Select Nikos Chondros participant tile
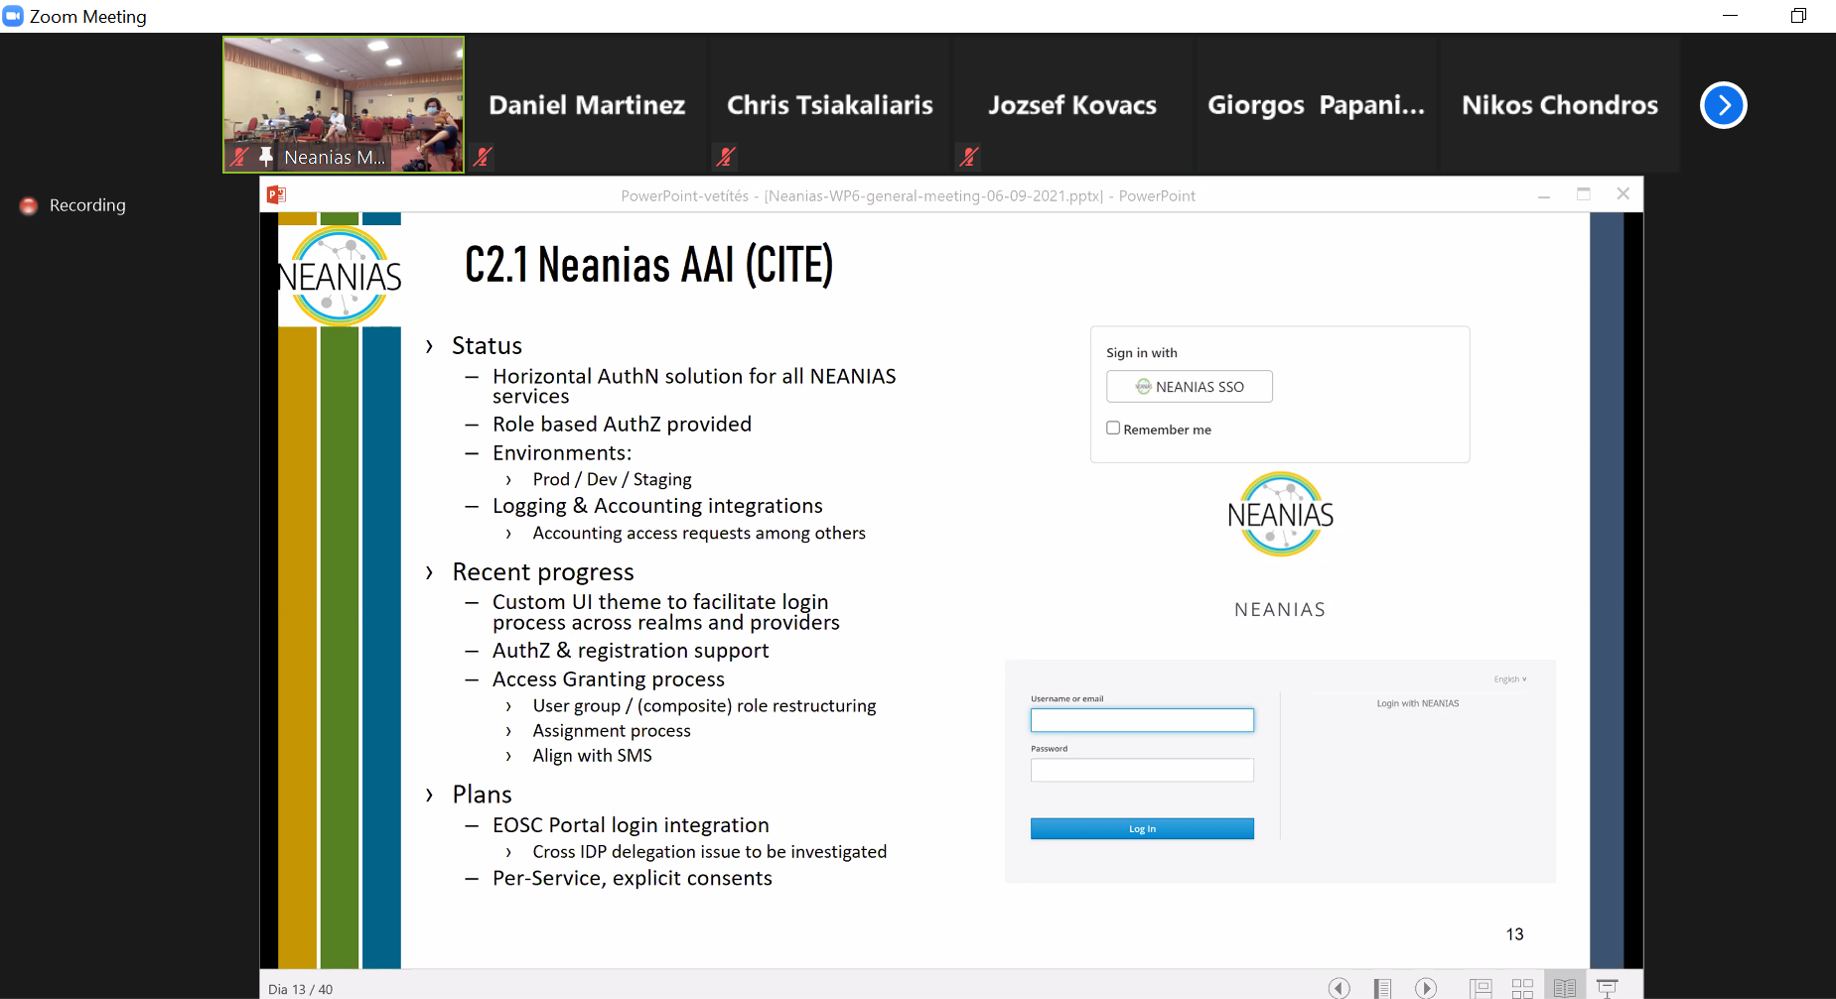Screen dimensions: 1836x999 pos(1559,105)
